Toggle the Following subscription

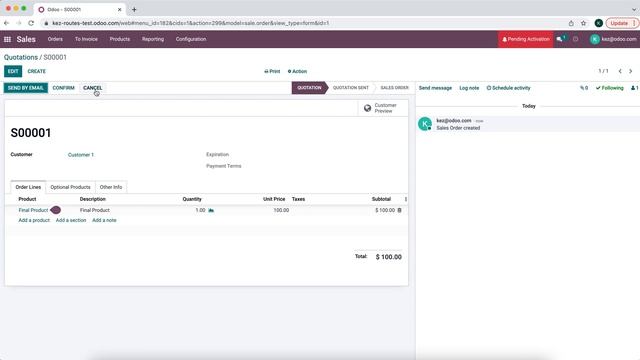tap(610, 88)
